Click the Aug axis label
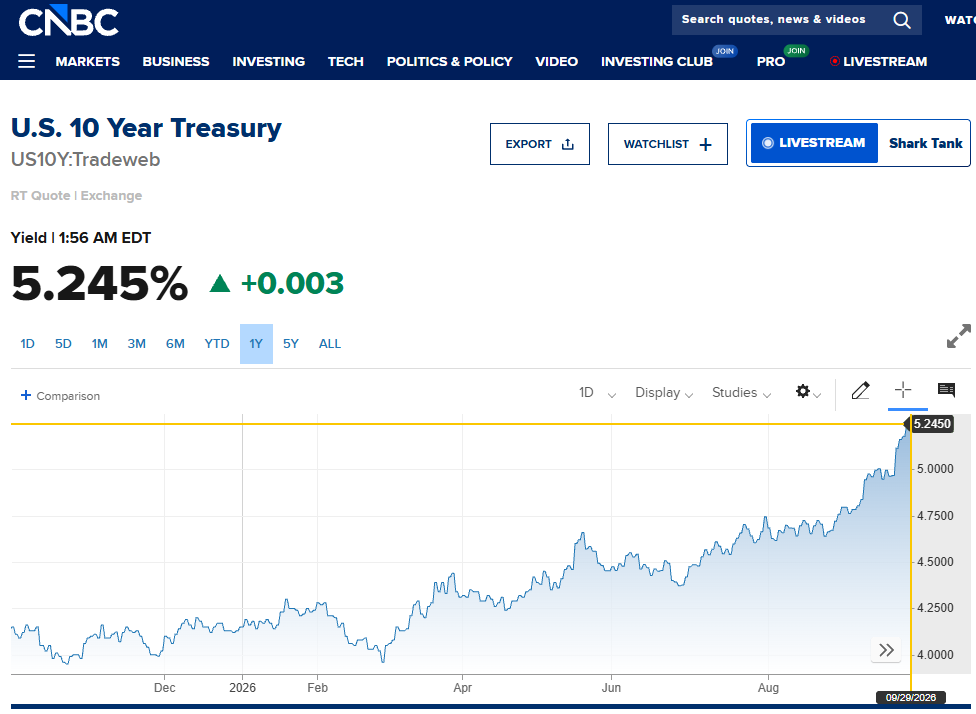The height and width of the screenshot is (714, 976). pos(768,688)
